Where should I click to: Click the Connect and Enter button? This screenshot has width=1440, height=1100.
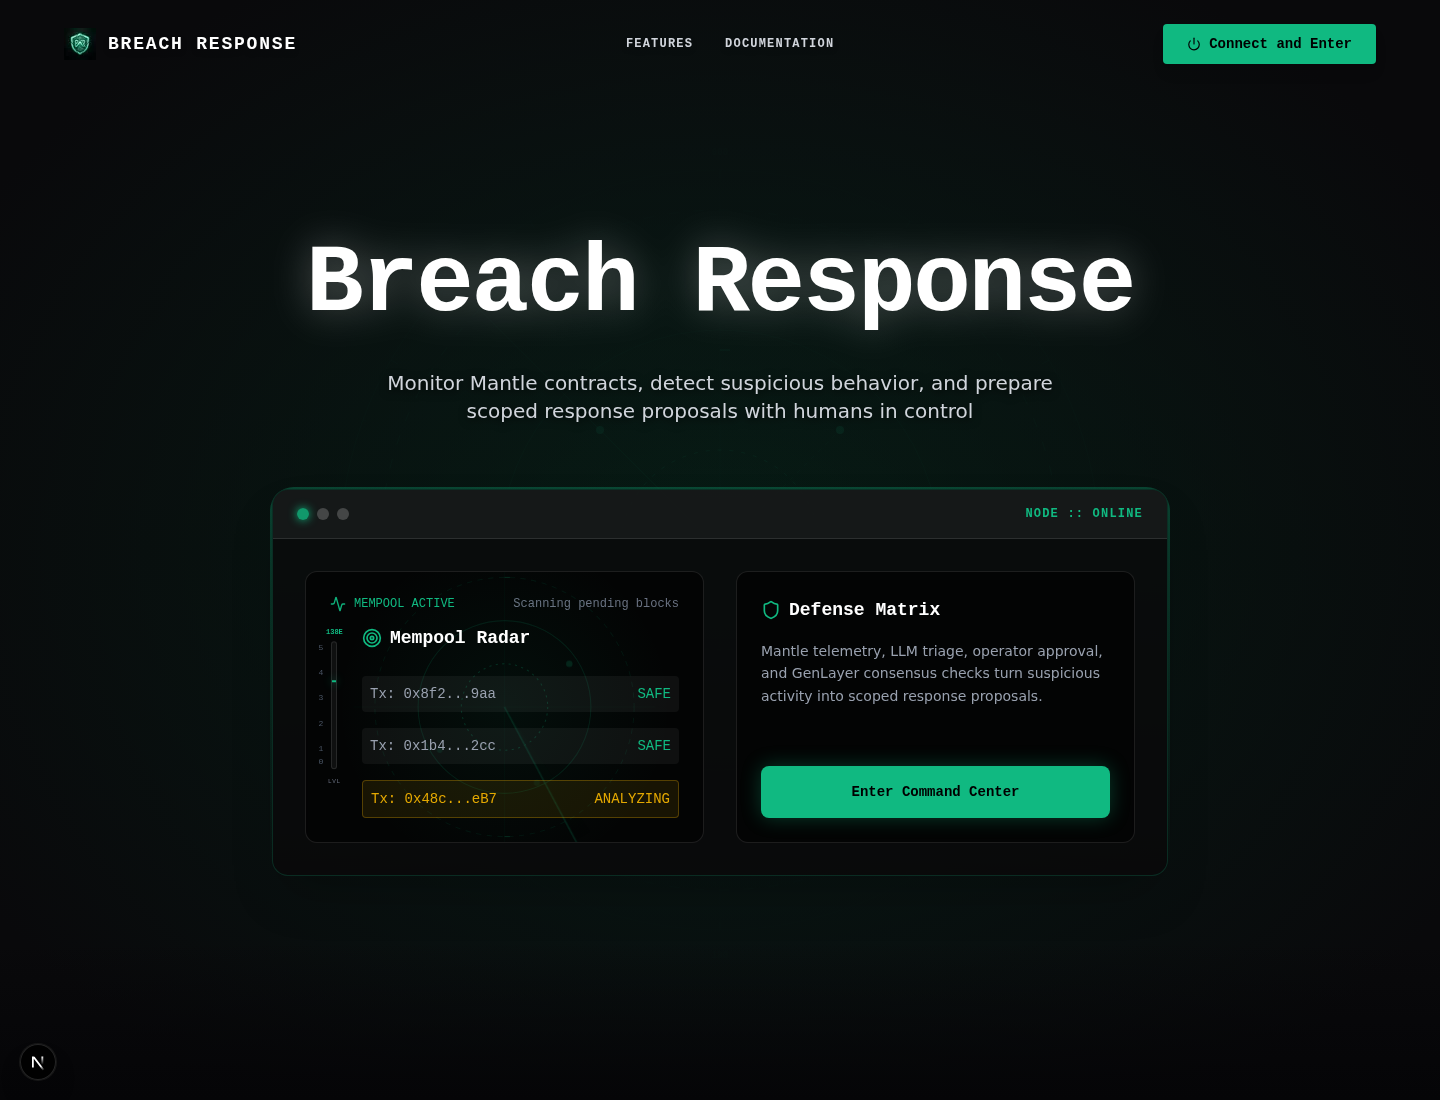(x=1269, y=44)
